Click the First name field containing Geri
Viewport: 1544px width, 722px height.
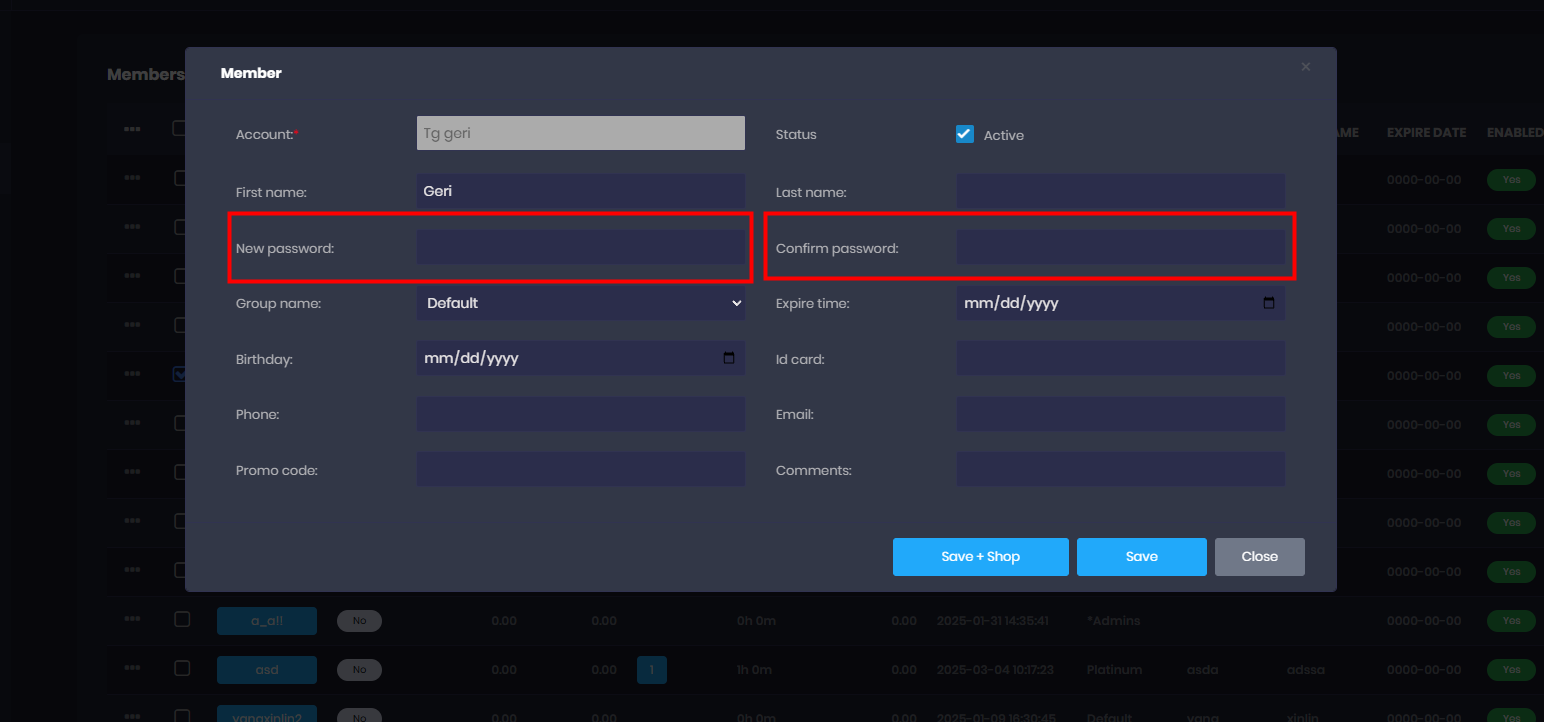[580, 191]
